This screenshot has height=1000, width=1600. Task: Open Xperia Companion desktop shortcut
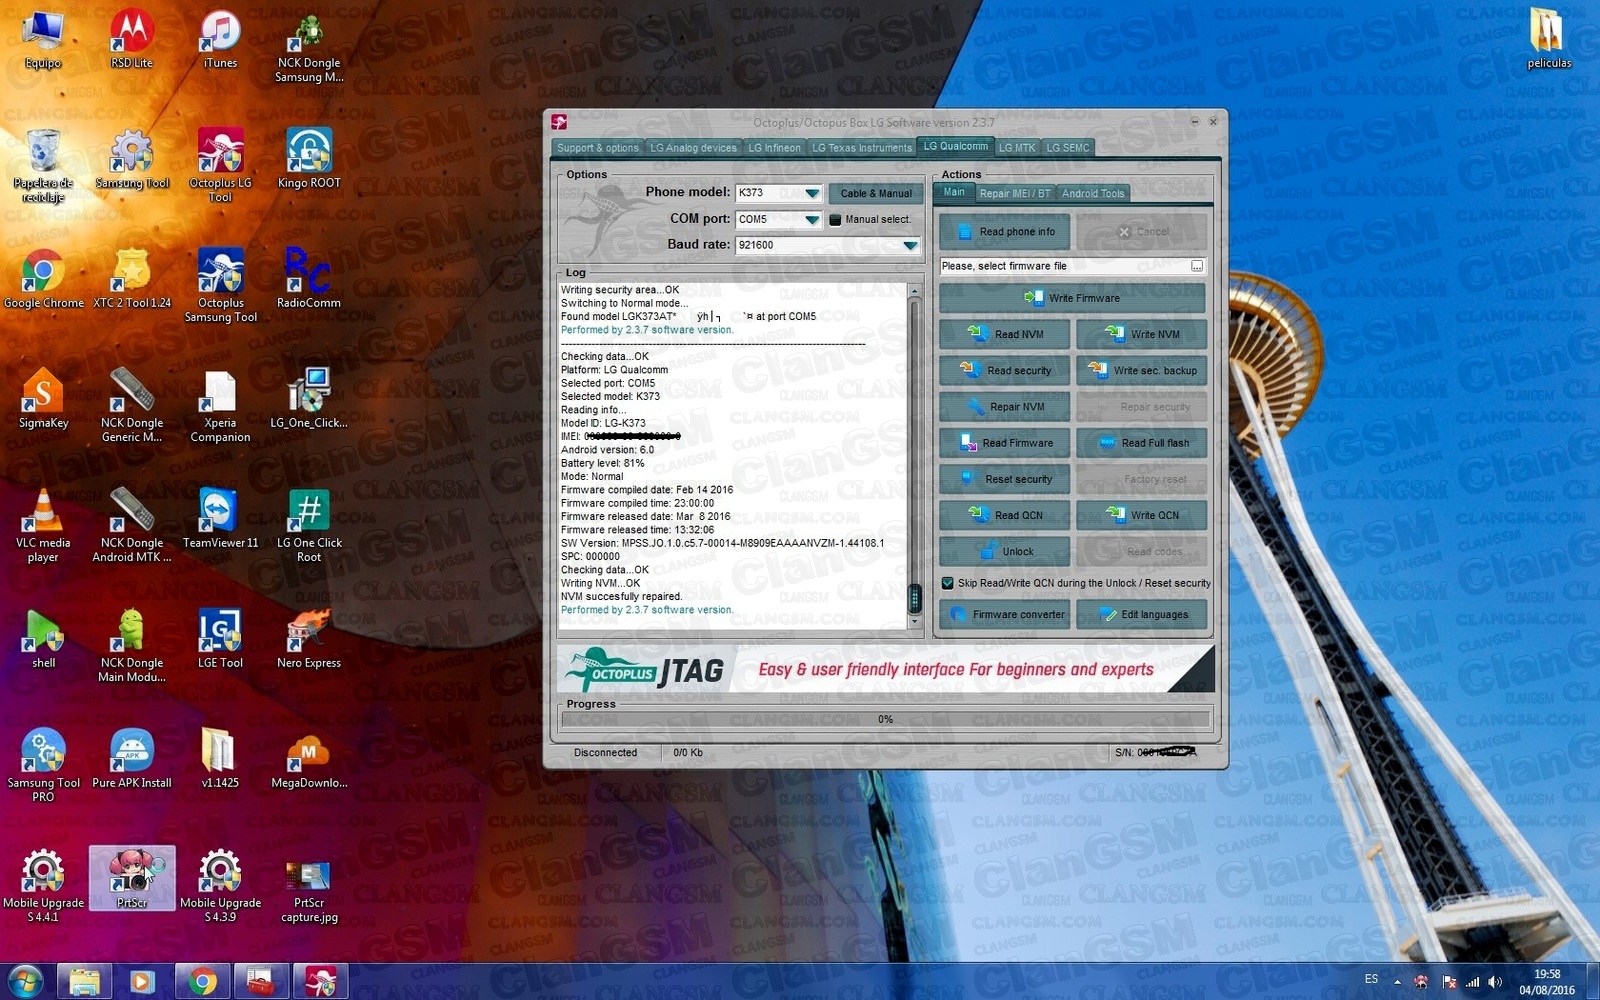point(220,407)
